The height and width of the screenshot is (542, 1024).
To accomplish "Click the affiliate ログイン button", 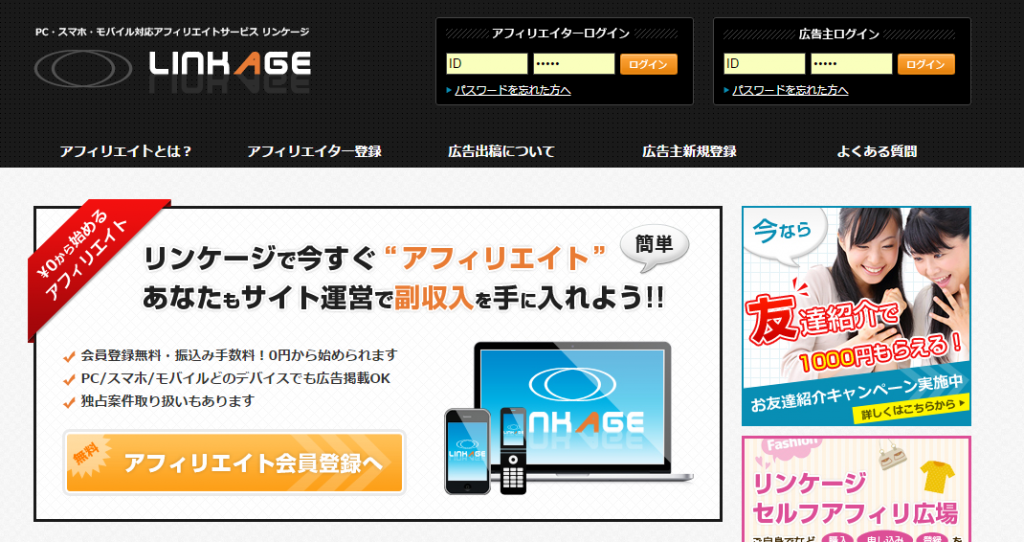I will 648,64.
